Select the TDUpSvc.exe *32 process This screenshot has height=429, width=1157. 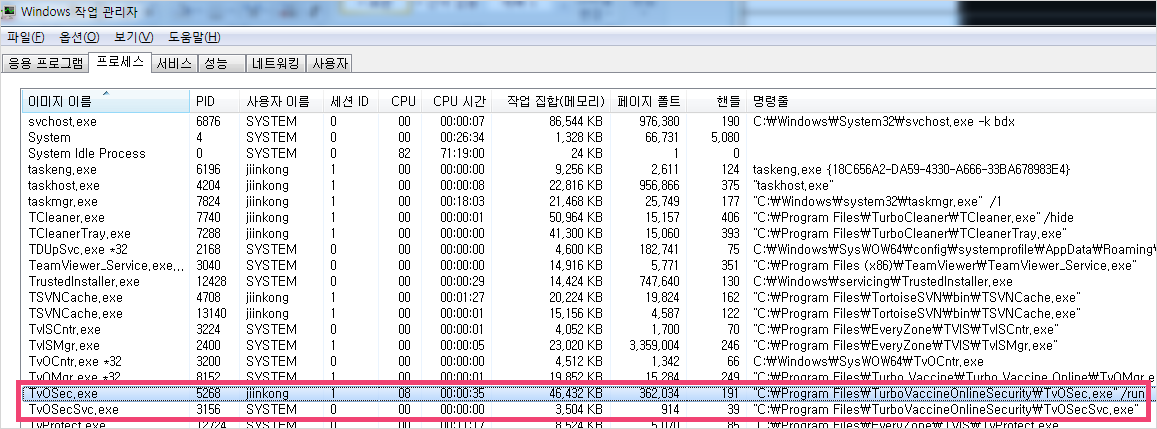click(588, 250)
